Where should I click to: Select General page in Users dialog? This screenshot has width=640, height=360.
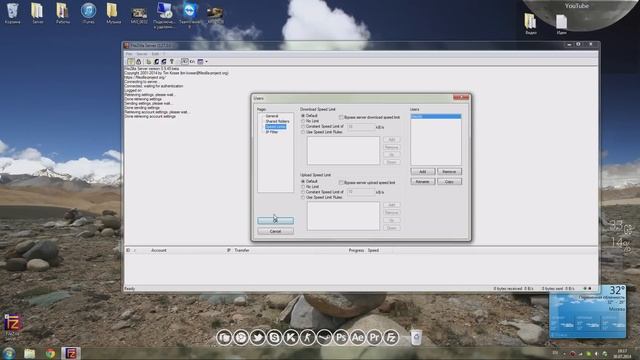pyautogui.click(x=272, y=116)
